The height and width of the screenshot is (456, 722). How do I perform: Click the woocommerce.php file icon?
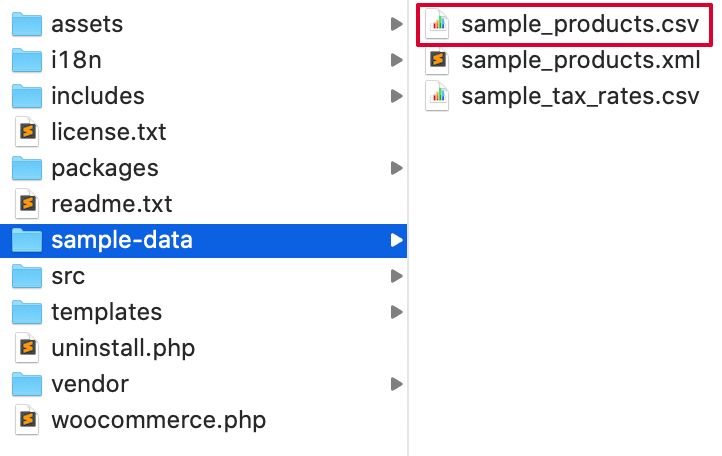coord(28,420)
